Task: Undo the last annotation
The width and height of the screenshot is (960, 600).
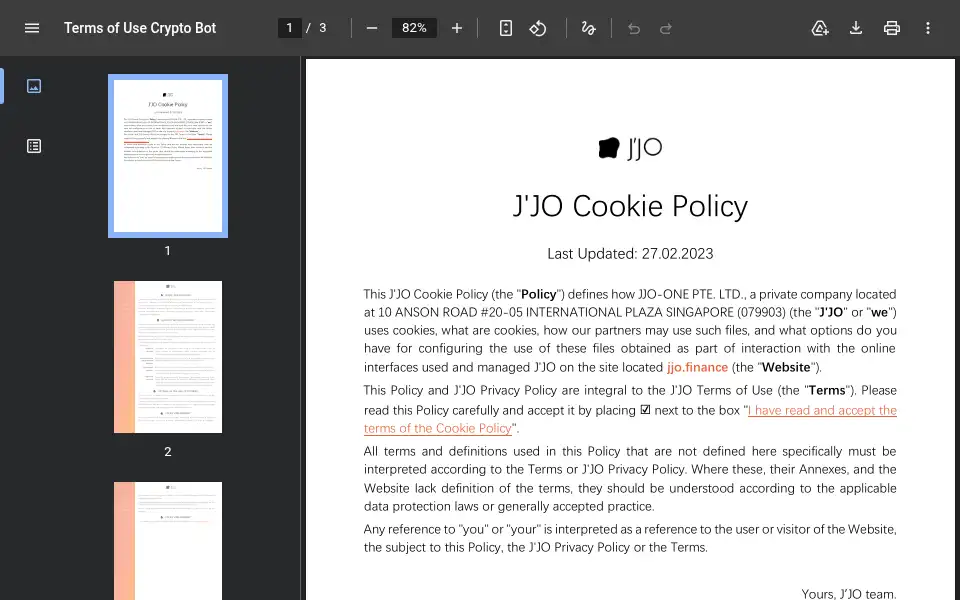Action: [634, 28]
